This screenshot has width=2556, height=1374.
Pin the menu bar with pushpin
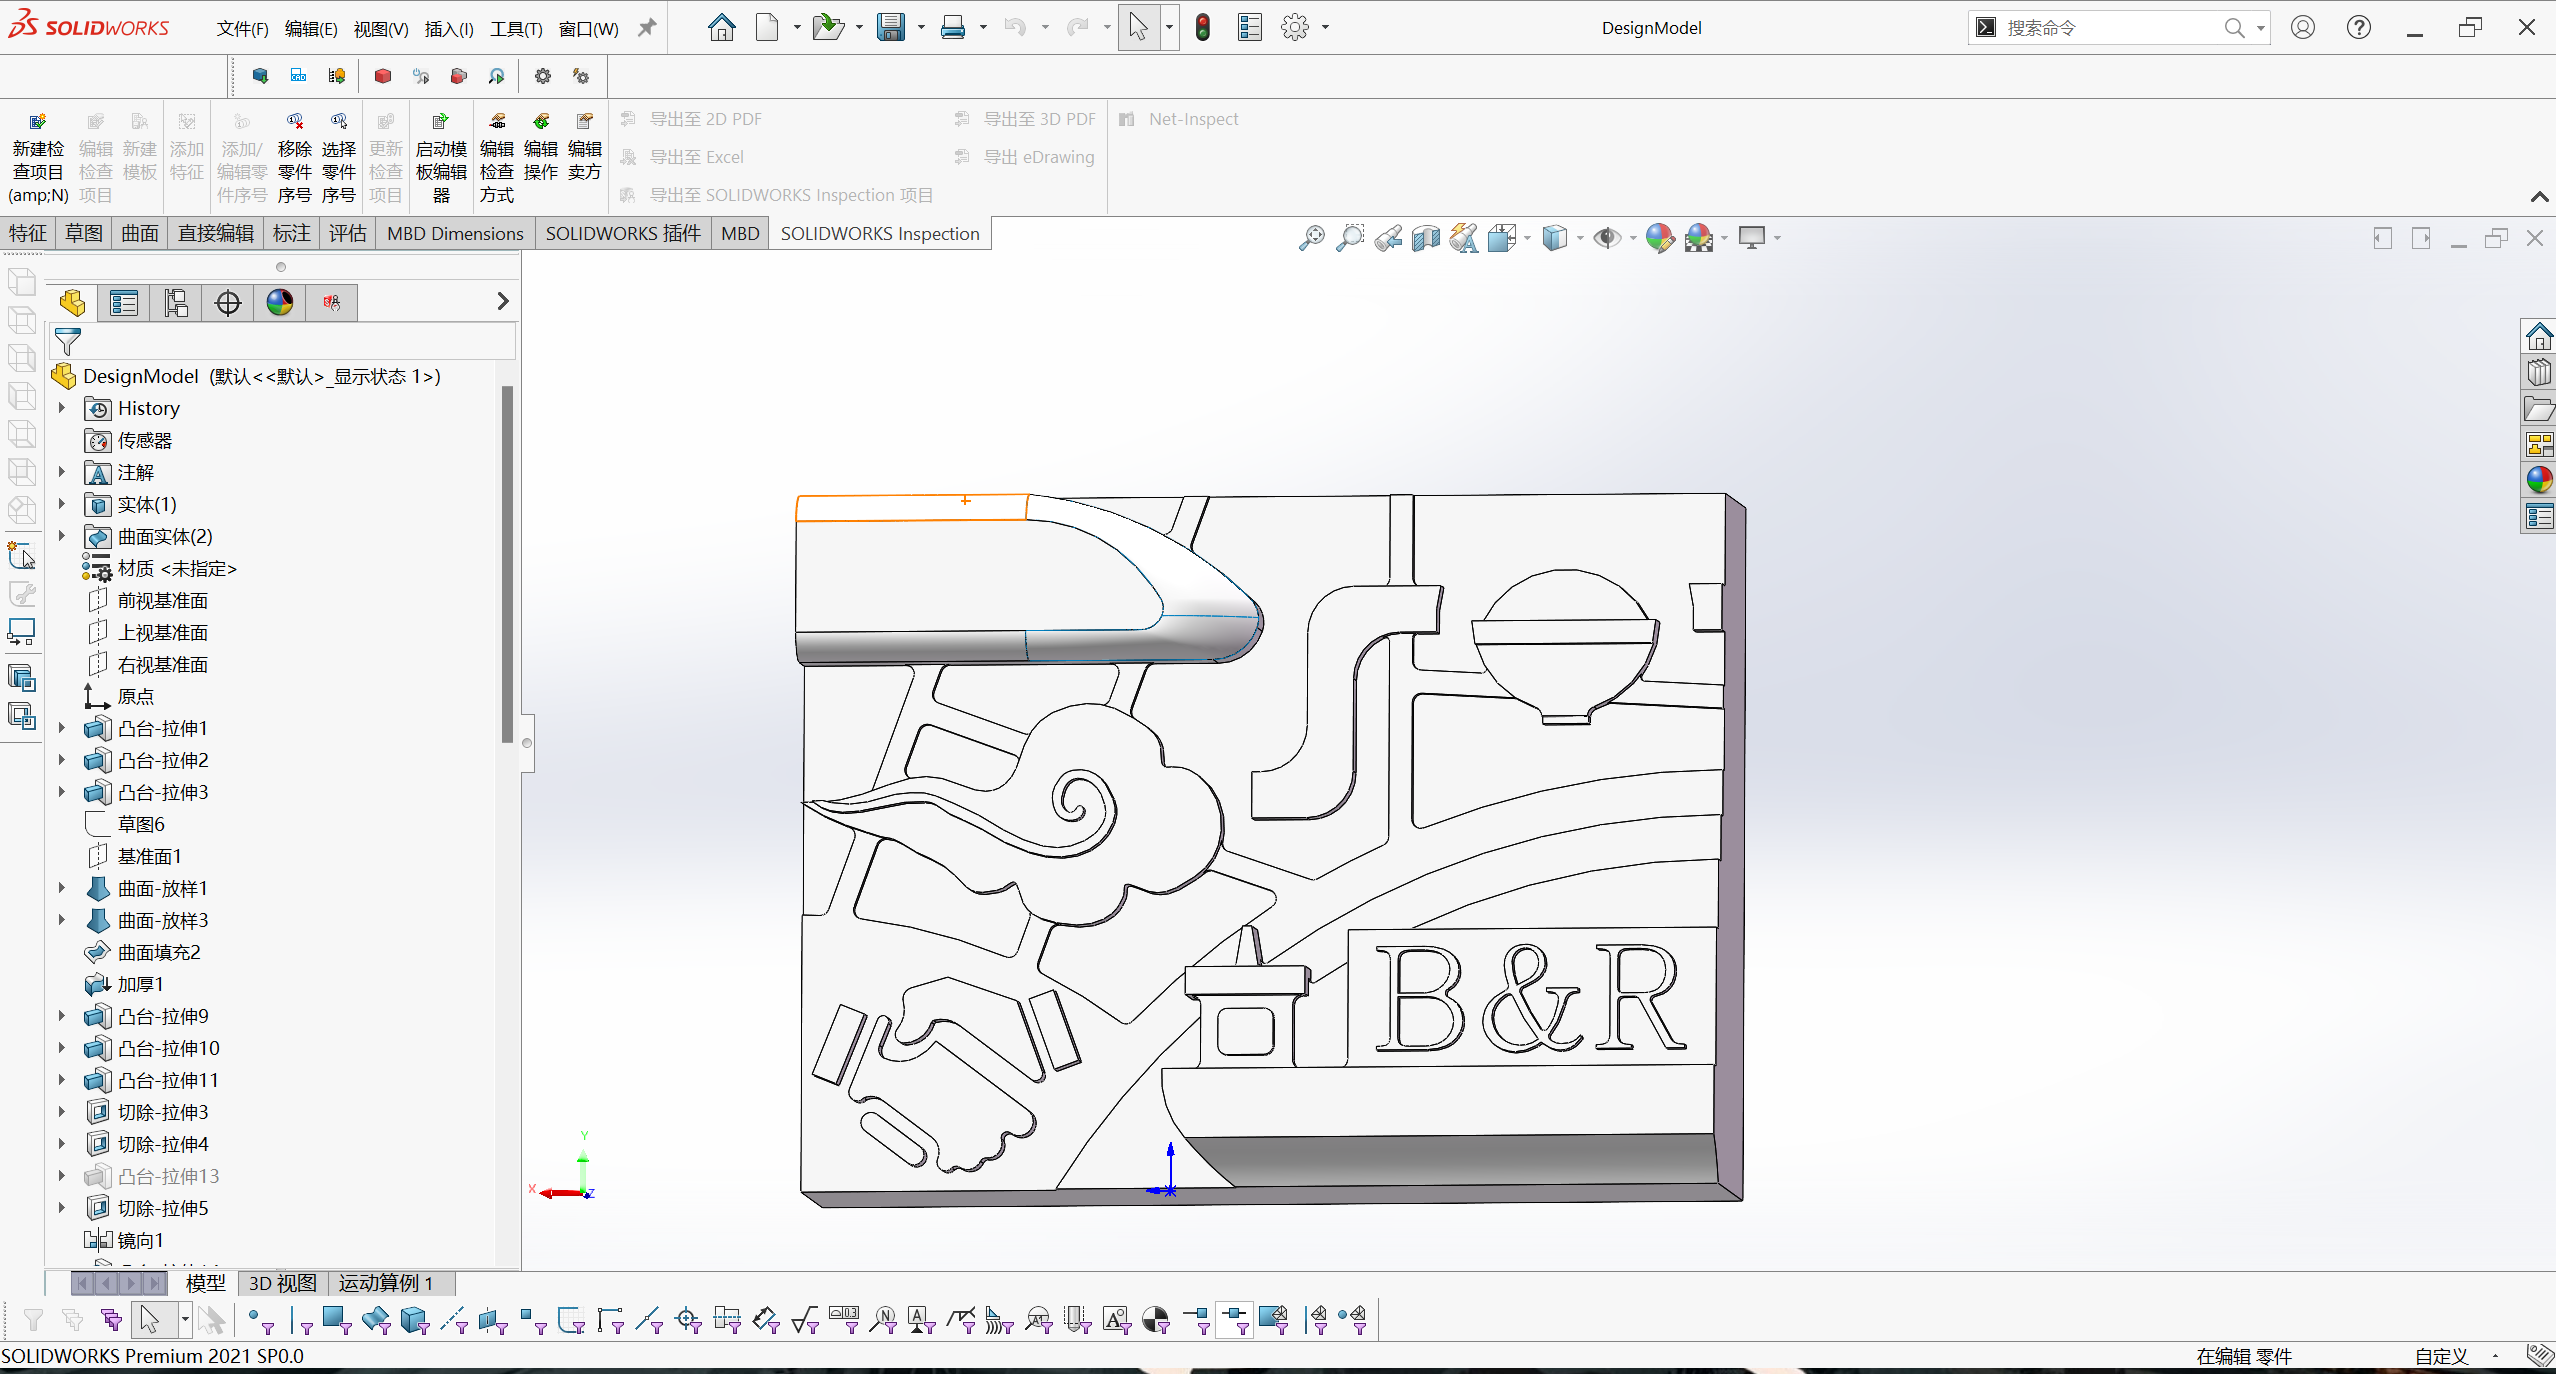pos(647,27)
